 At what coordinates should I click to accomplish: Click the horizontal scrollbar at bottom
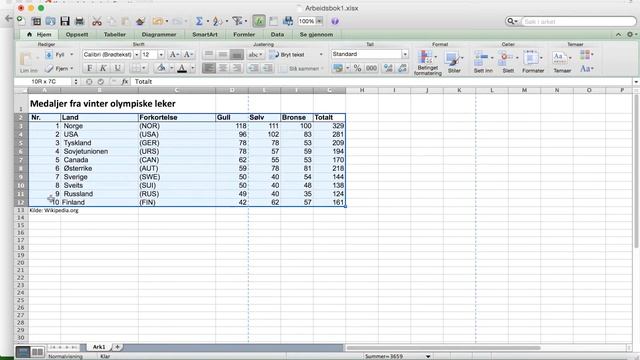pyautogui.click(x=443, y=348)
